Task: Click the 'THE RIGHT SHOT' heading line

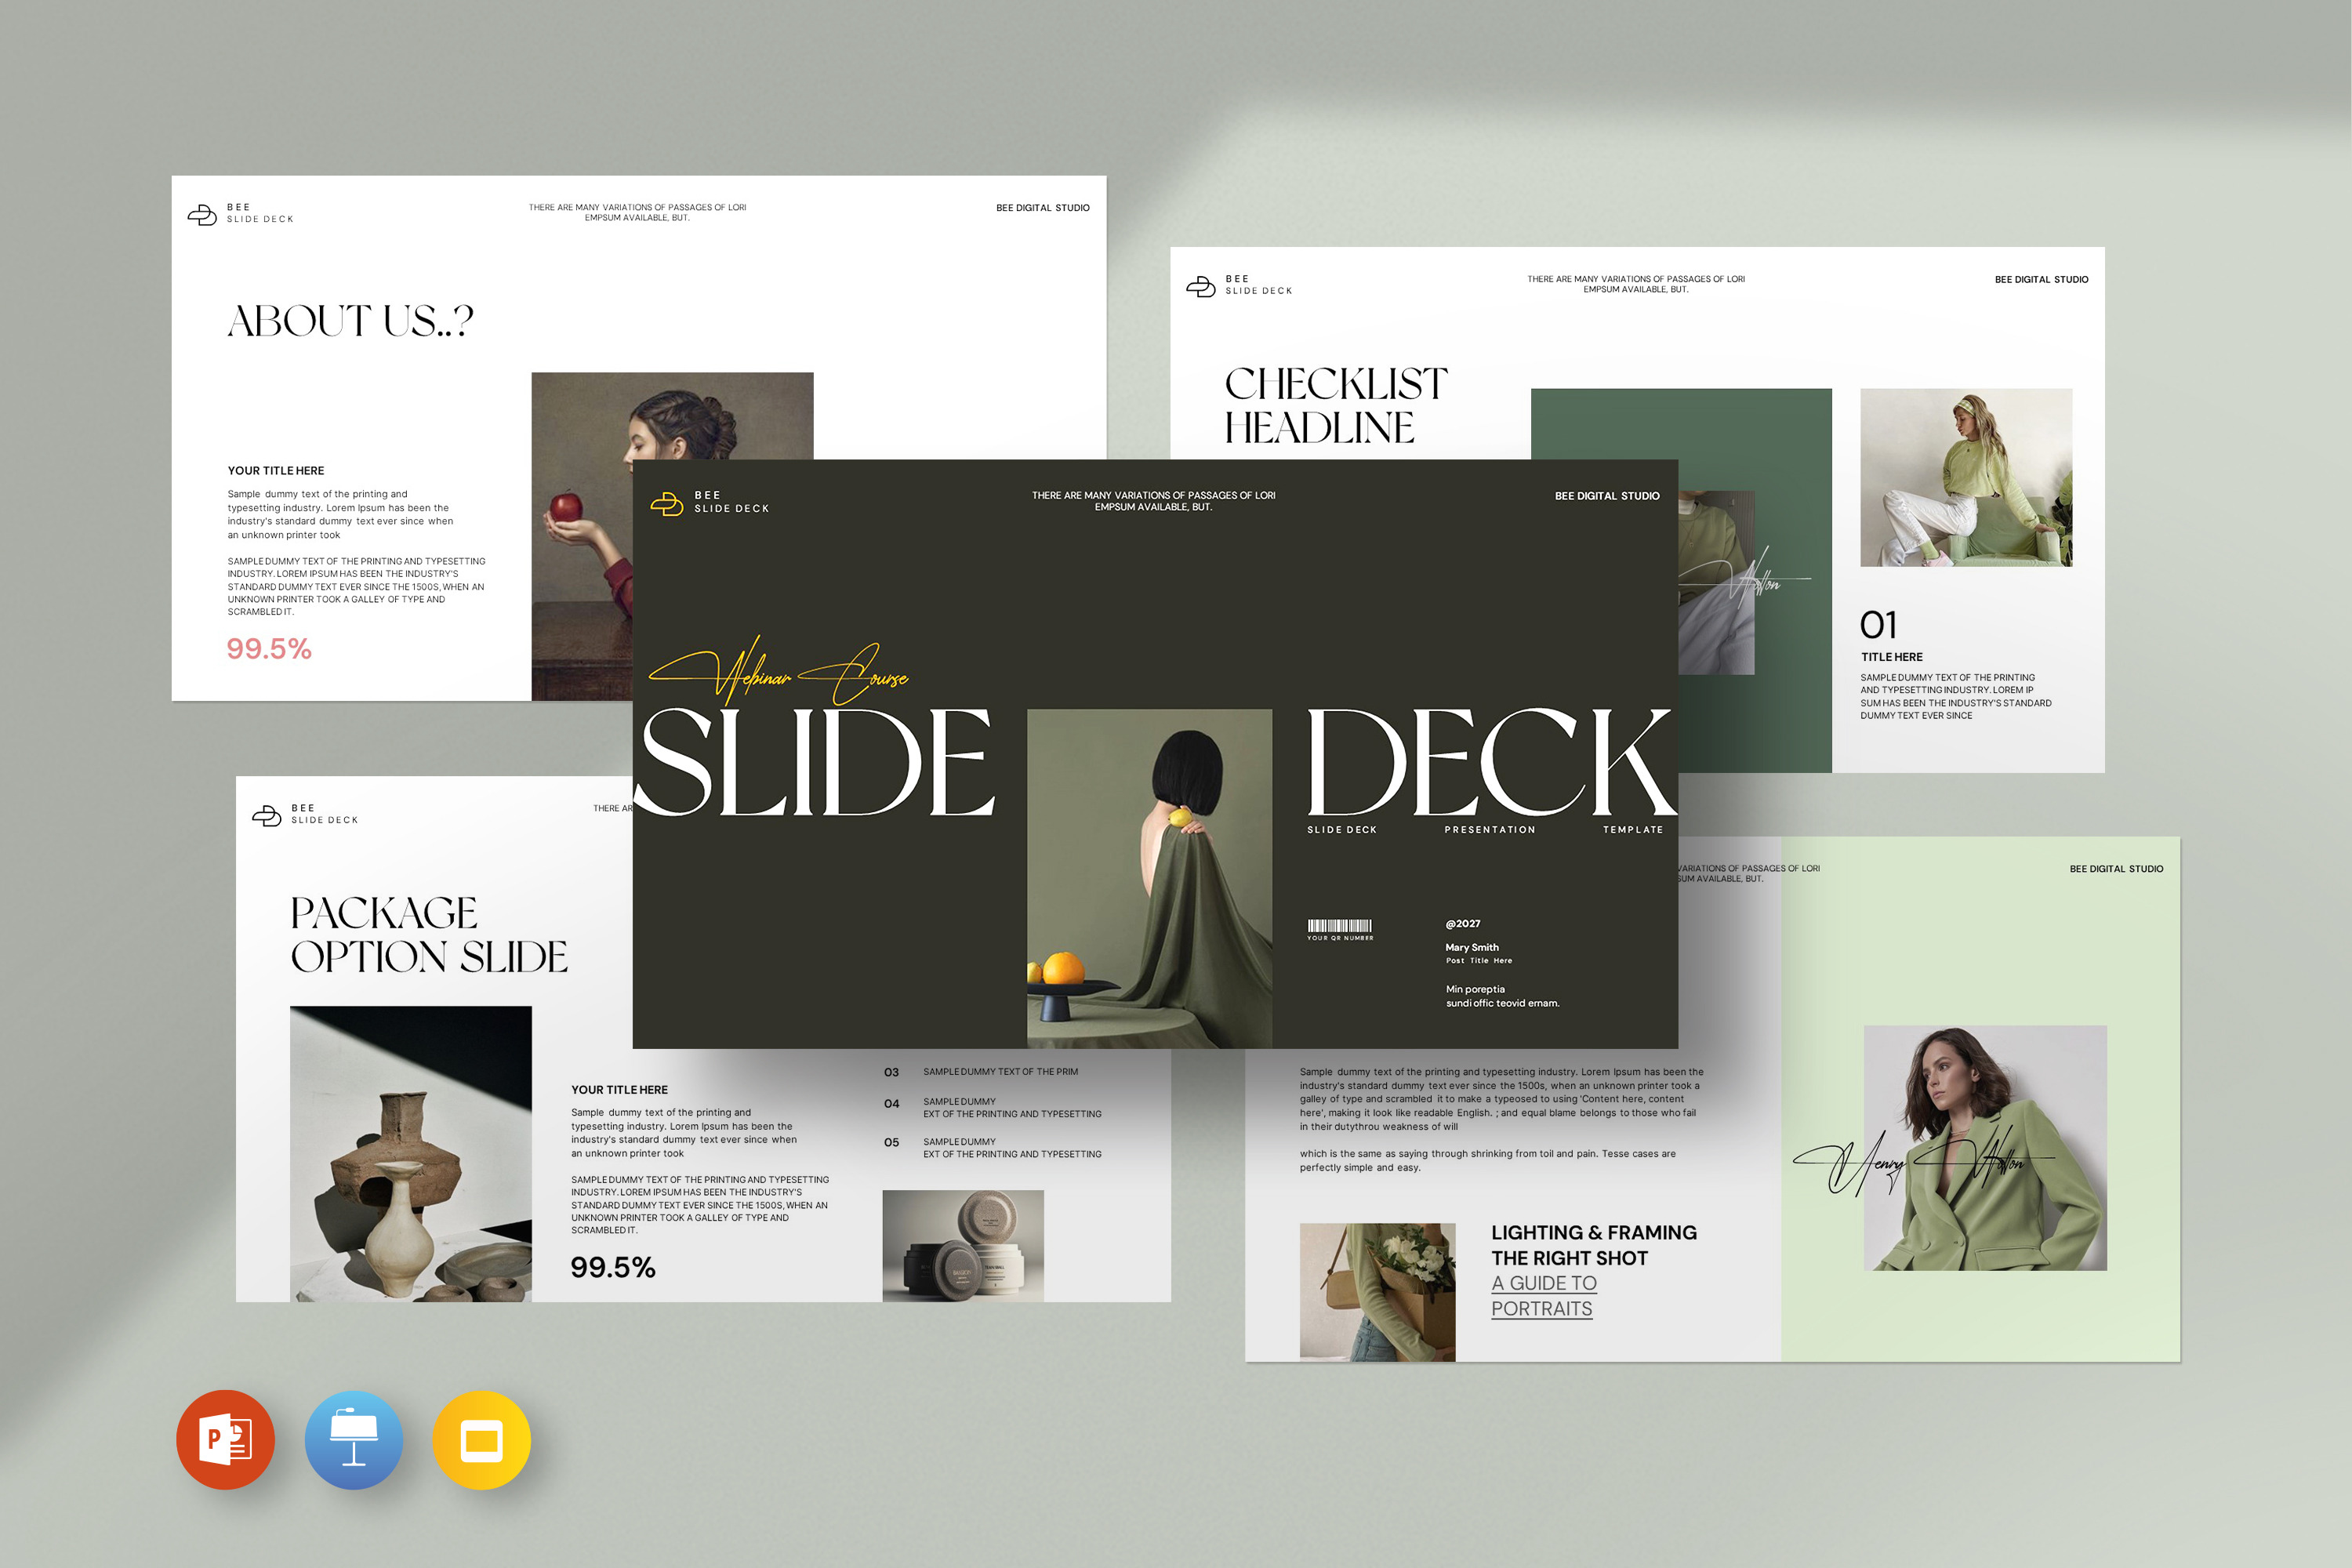Action: [x=1570, y=1259]
